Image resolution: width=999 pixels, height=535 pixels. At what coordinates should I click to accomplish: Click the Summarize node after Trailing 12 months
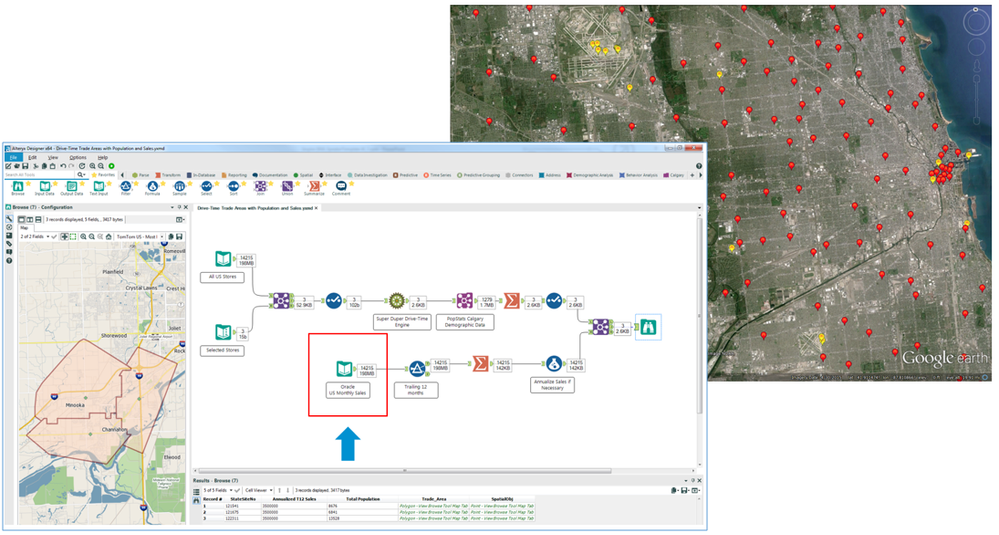(x=480, y=364)
